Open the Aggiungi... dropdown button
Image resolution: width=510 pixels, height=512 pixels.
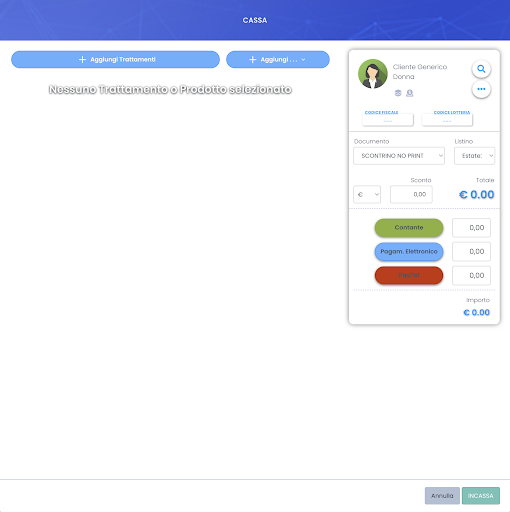coord(278,59)
